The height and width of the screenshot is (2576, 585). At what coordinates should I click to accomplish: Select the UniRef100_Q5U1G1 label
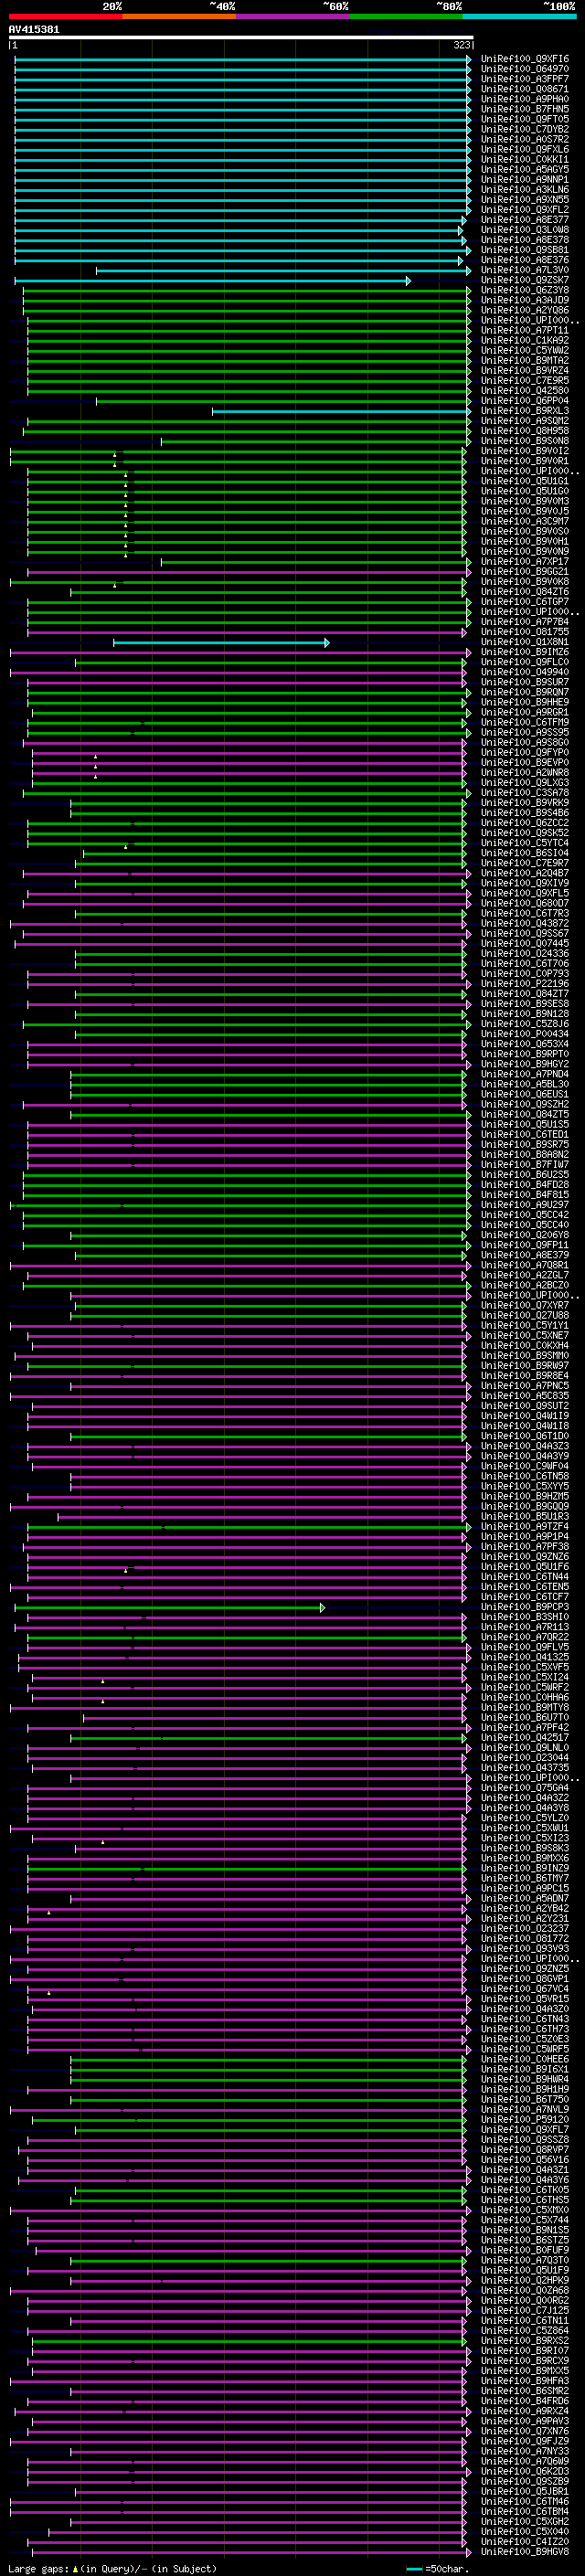tap(525, 481)
